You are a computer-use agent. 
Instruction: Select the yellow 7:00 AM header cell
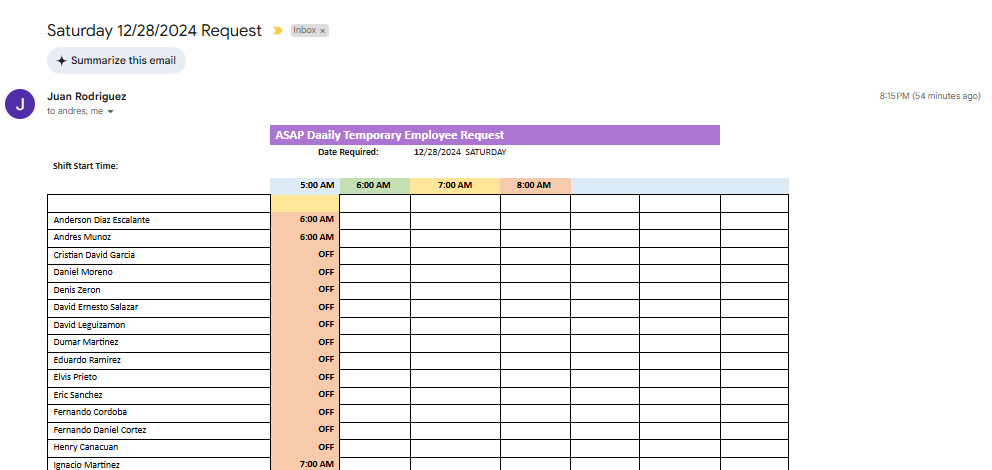pyautogui.click(x=454, y=186)
